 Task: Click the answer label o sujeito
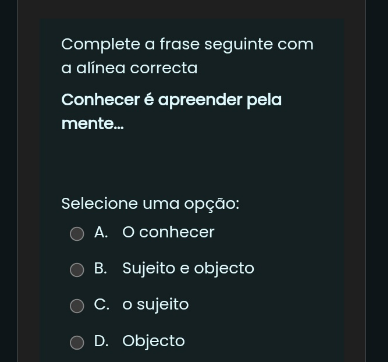155,305
